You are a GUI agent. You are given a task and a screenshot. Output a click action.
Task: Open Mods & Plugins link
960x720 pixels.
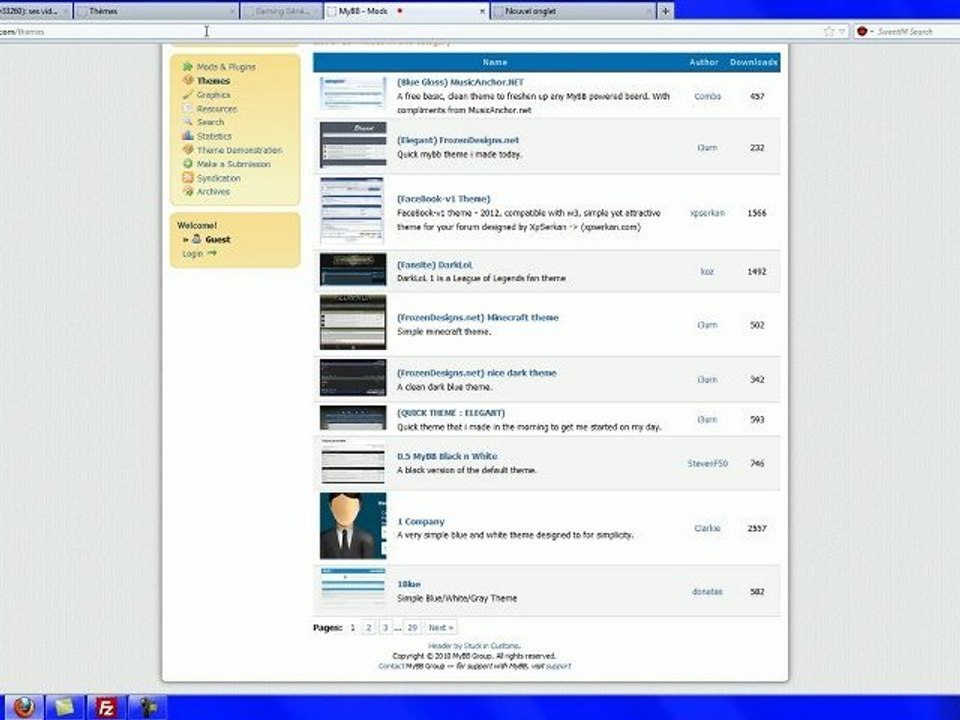226,67
